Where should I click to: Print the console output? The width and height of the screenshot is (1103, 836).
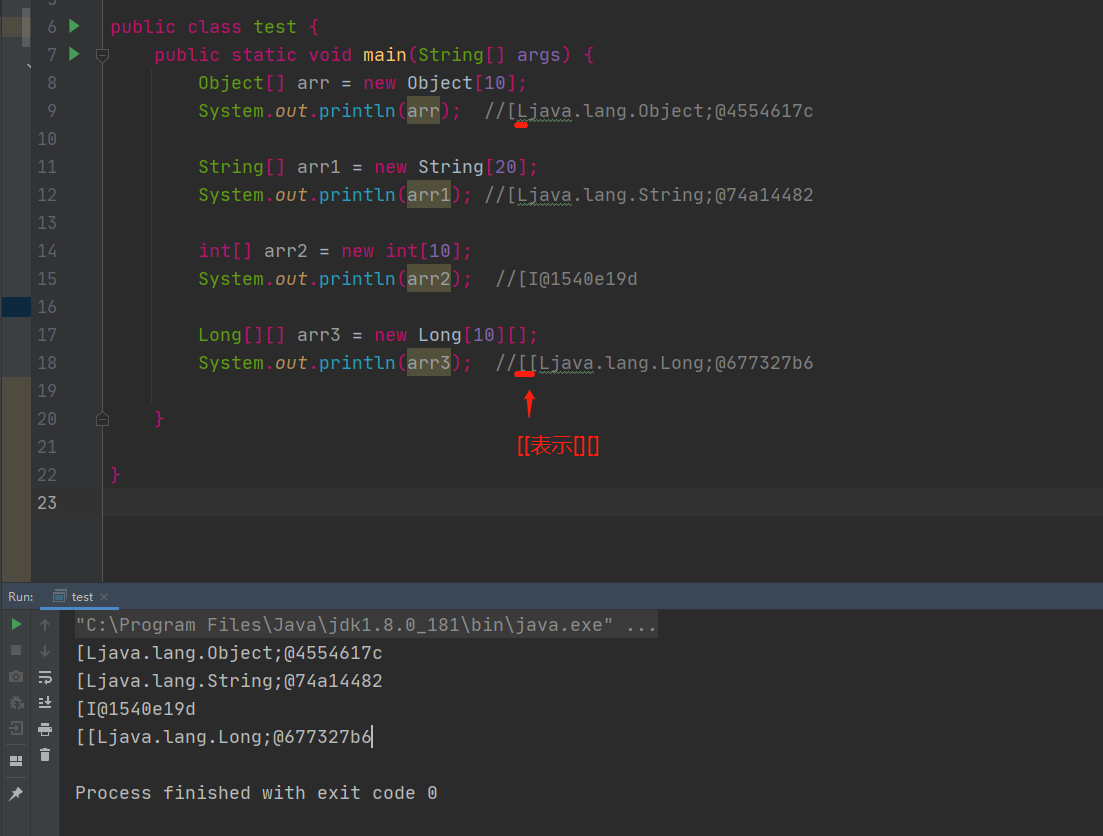(x=45, y=729)
